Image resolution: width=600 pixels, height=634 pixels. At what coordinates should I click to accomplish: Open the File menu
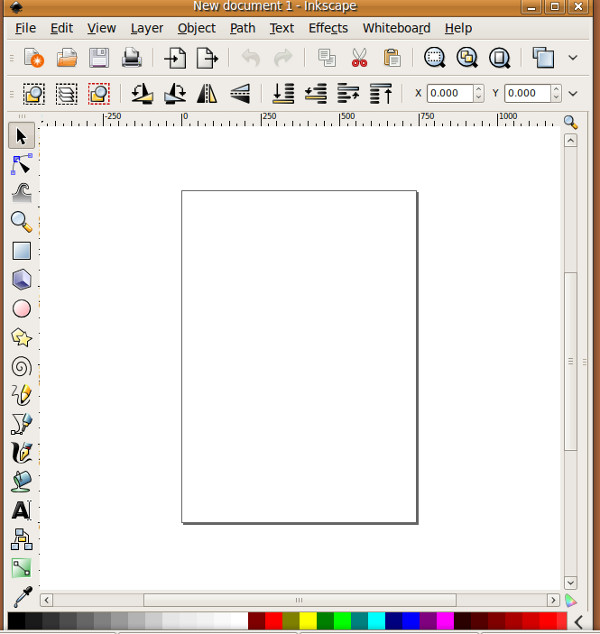point(25,28)
